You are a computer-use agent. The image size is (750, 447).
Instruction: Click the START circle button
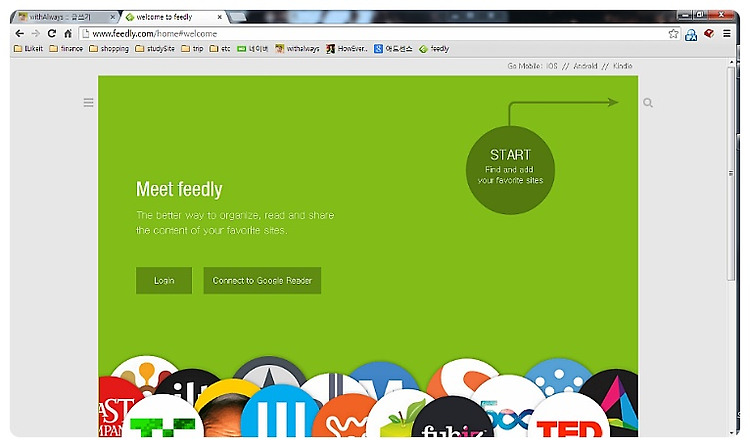pos(510,170)
